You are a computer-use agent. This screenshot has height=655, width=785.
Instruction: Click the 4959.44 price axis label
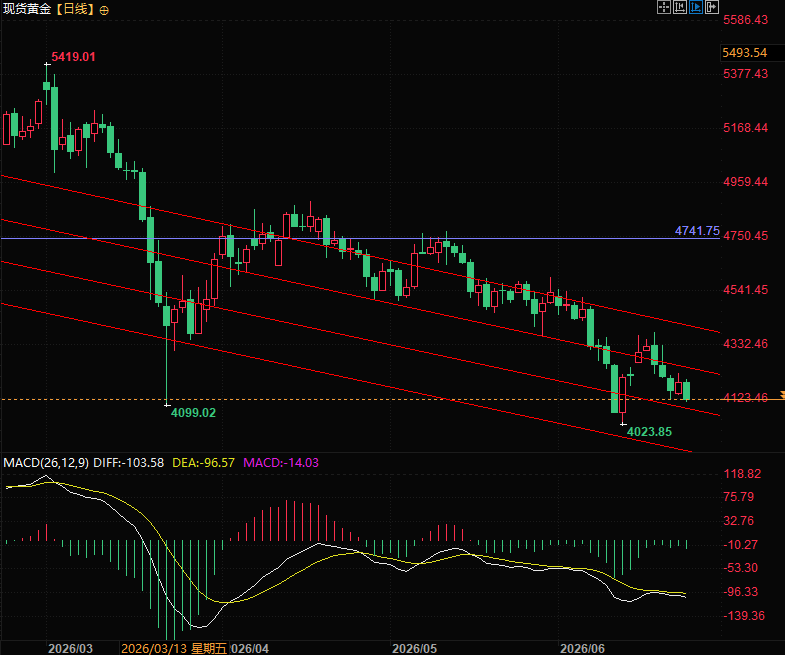point(745,182)
